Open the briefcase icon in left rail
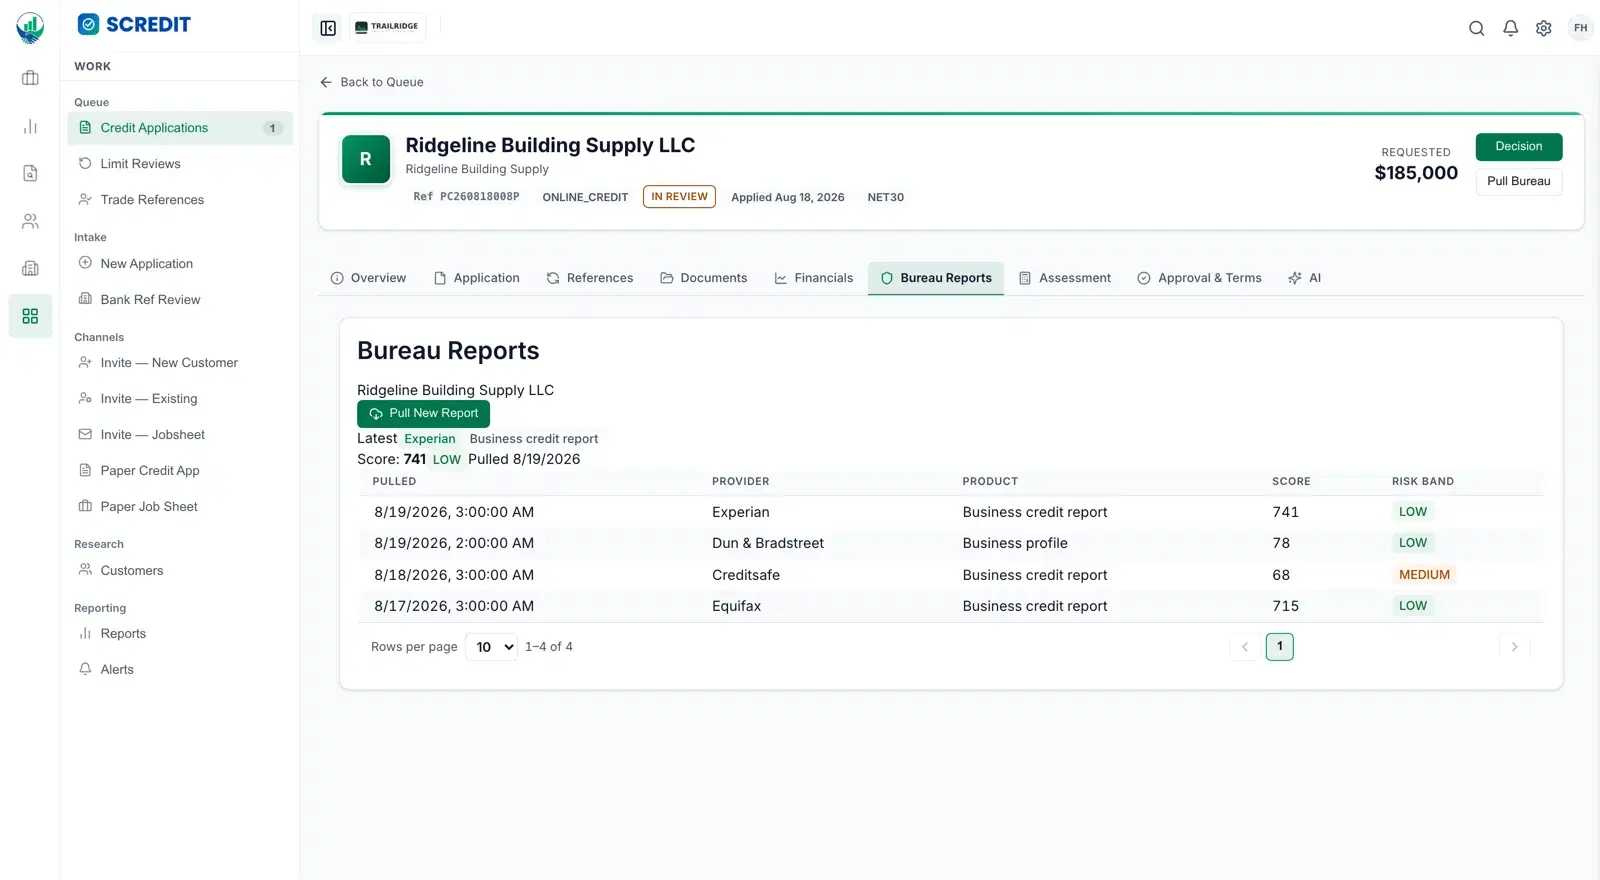 [x=30, y=78]
